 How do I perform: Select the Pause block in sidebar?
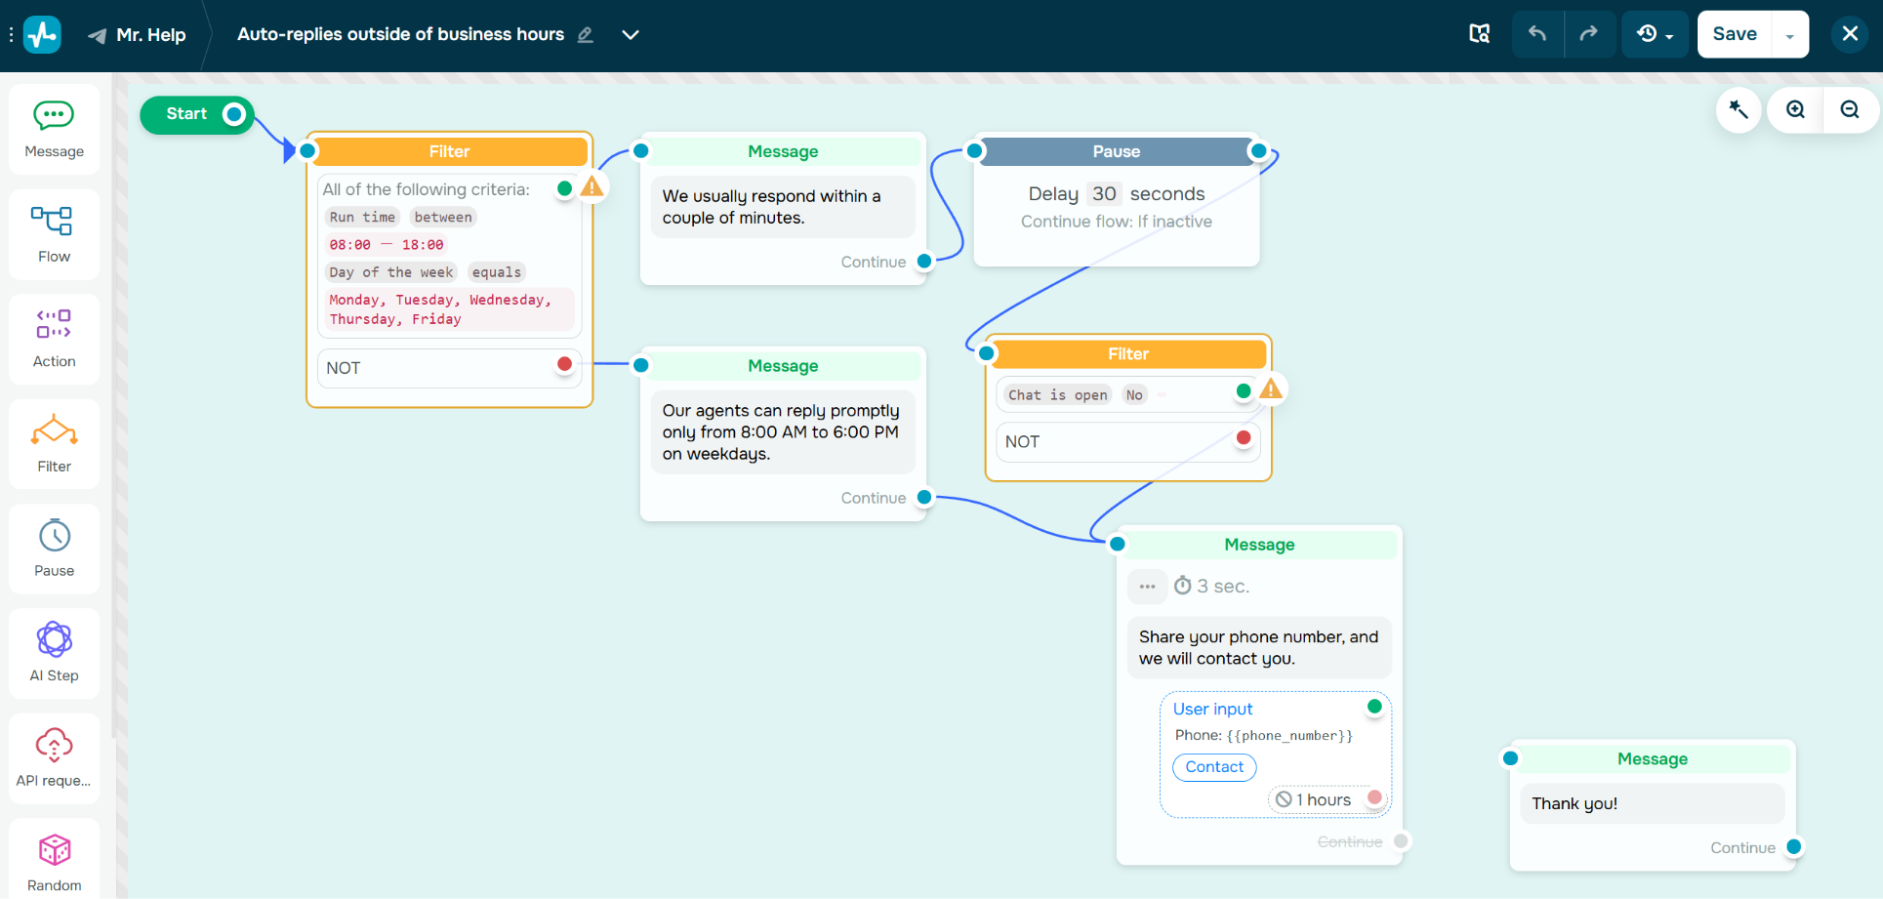(54, 549)
